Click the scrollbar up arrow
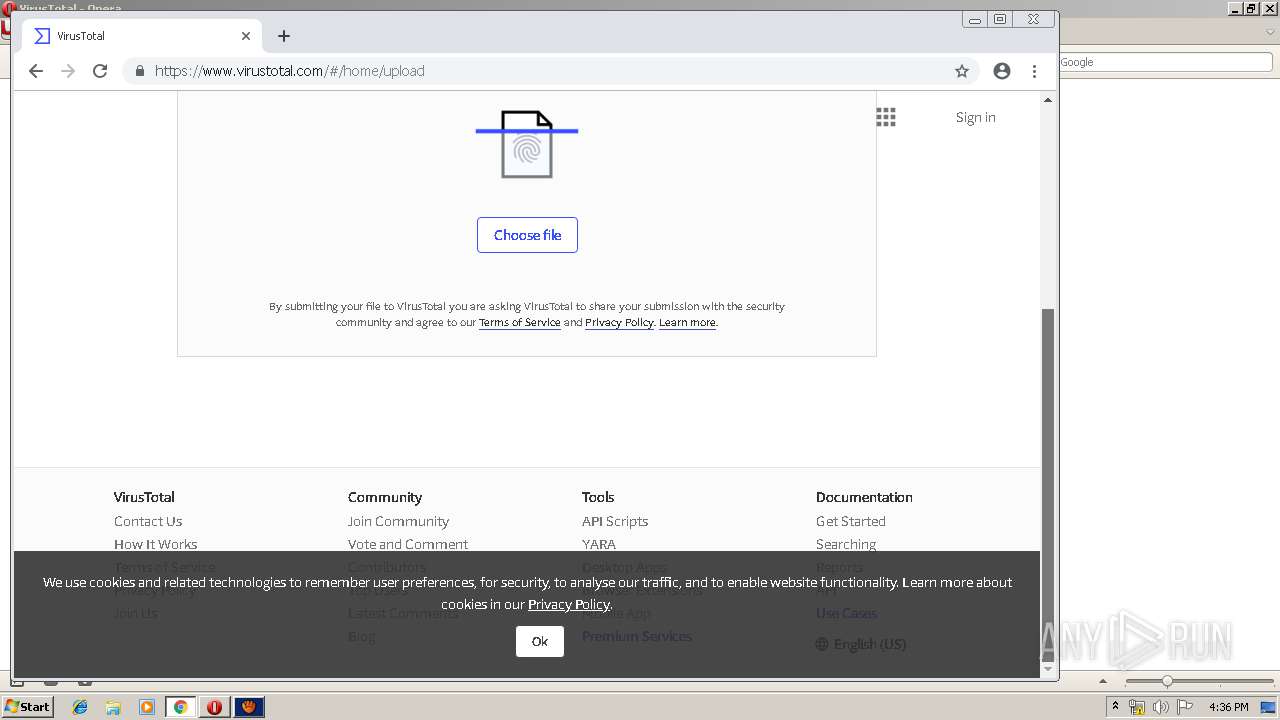The width and height of the screenshot is (1280, 720). (1048, 100)
